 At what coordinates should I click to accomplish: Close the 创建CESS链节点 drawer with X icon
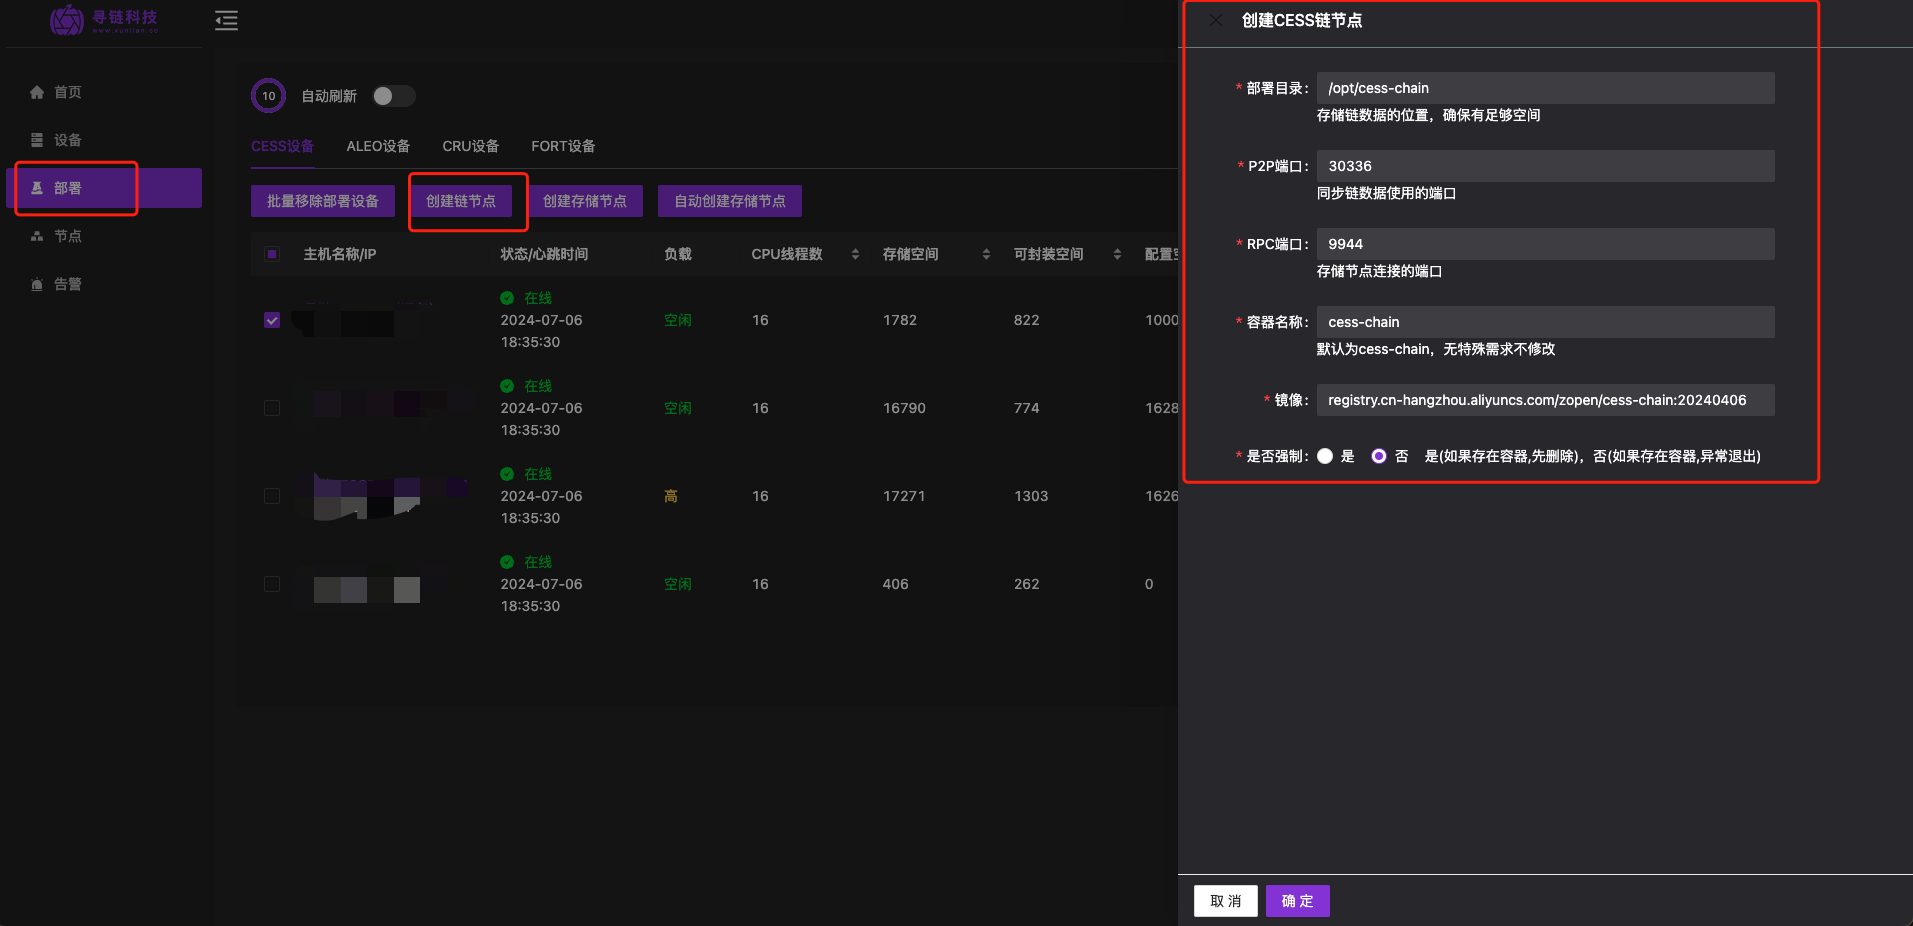(1215, 20)
